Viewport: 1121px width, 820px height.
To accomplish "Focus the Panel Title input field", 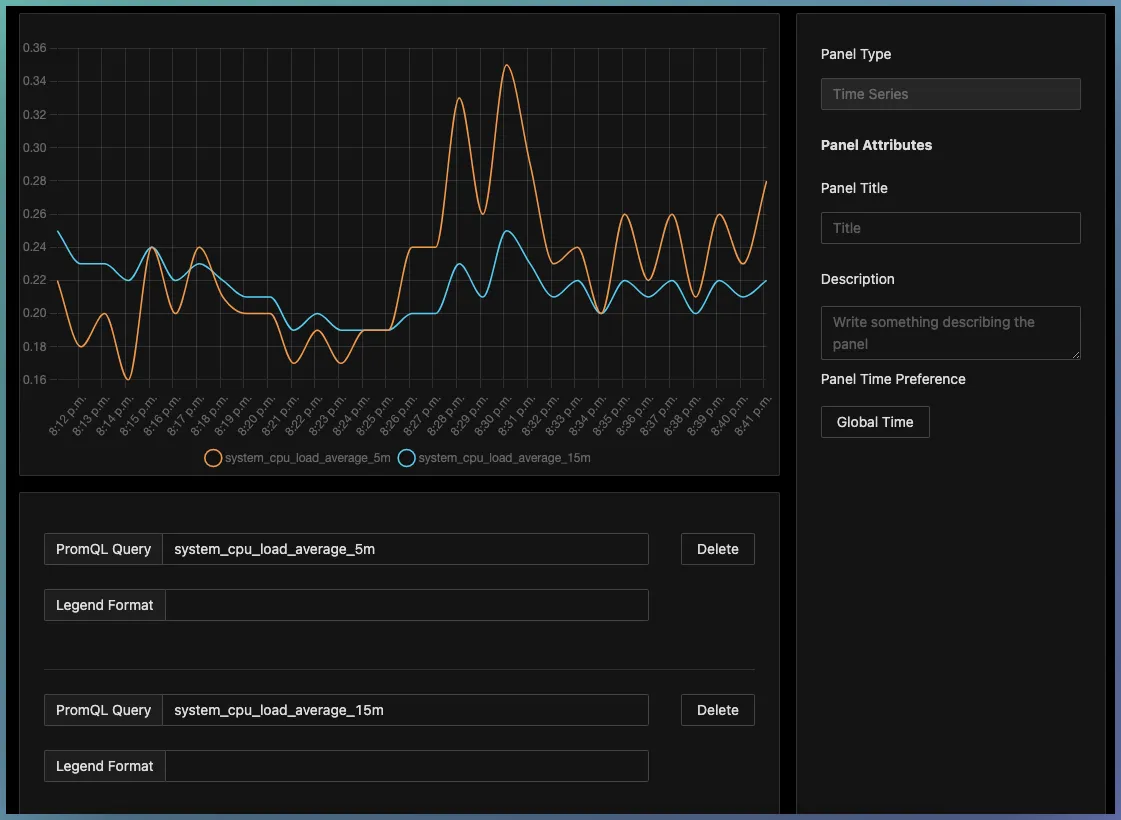I will tap(950, 228).
